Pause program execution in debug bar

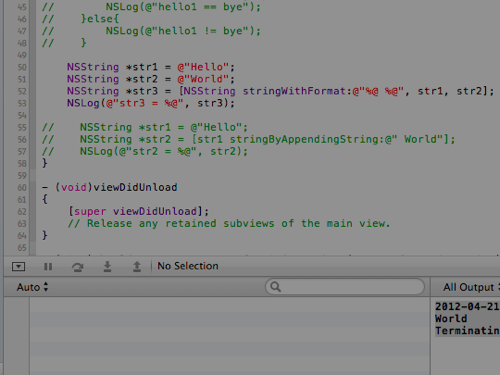pyautogui.click(x=48, y=267)
